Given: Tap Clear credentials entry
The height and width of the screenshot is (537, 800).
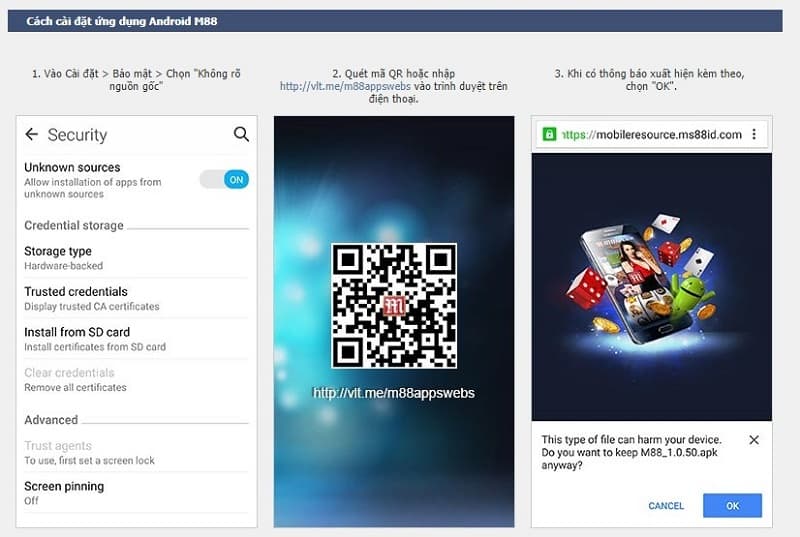Looking at the screenshot, I should tap(136, 379).
